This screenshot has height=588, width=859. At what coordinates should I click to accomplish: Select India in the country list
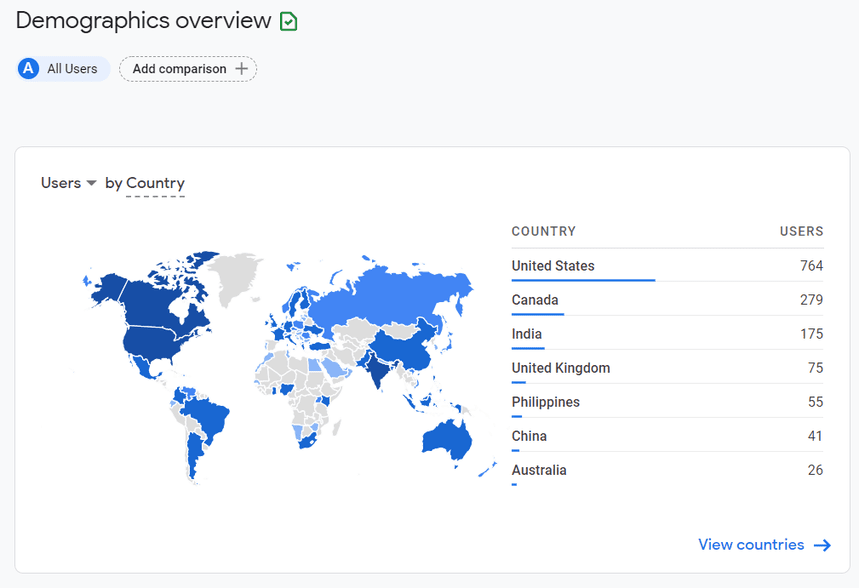pos(527,333)
